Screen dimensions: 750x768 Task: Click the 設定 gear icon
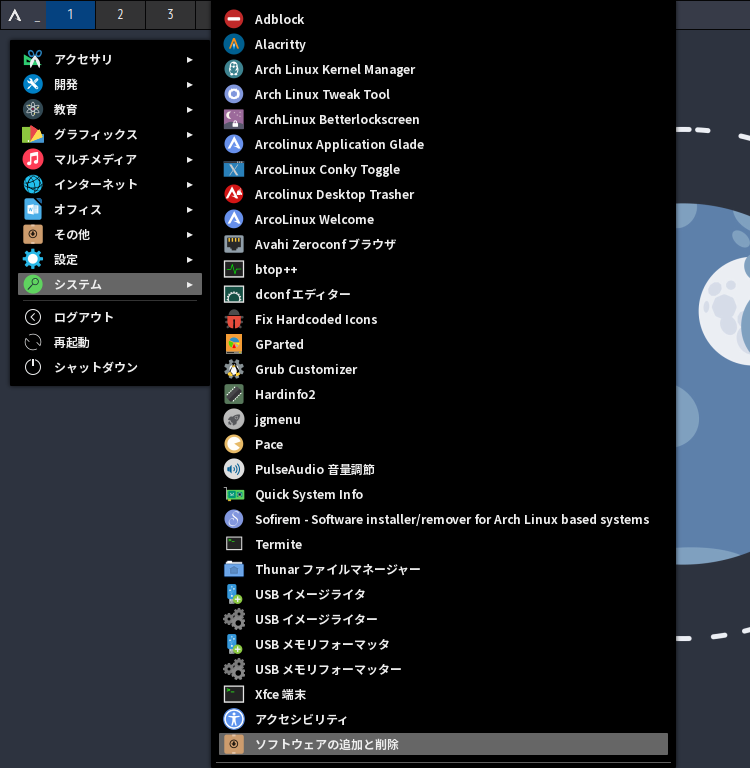[x=33, y=259]
